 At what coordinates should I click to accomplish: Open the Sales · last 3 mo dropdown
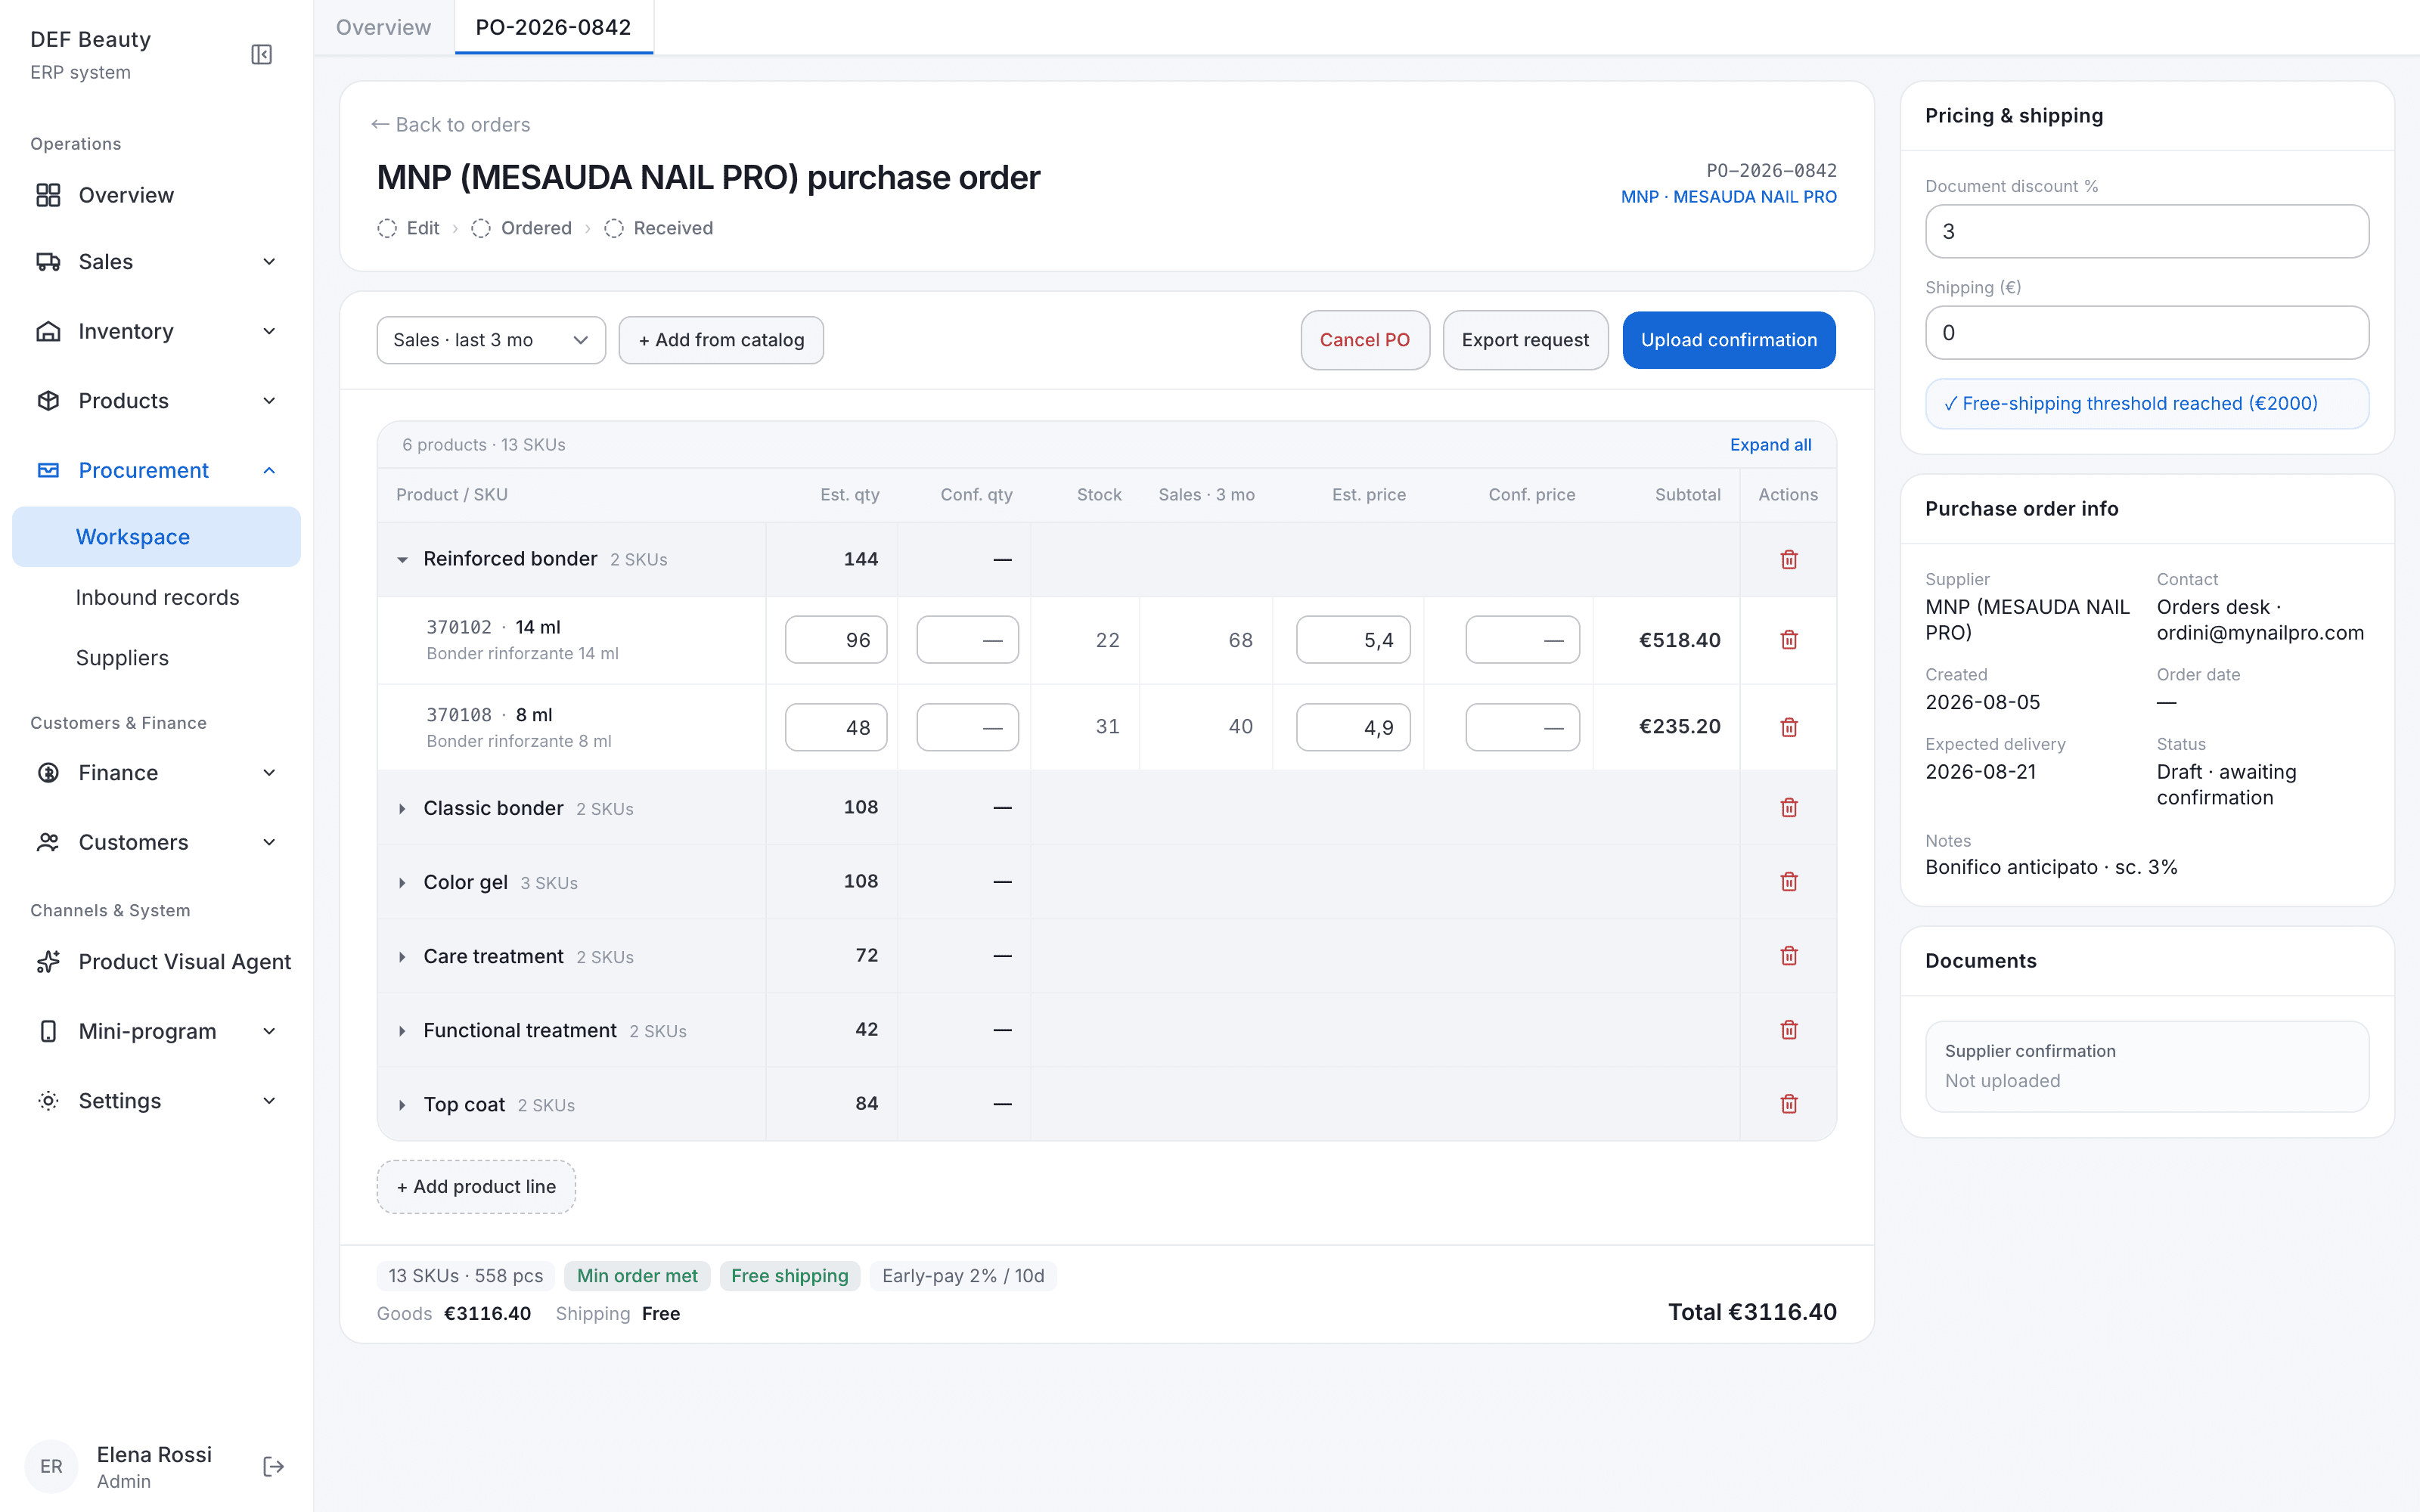point(491,340)
